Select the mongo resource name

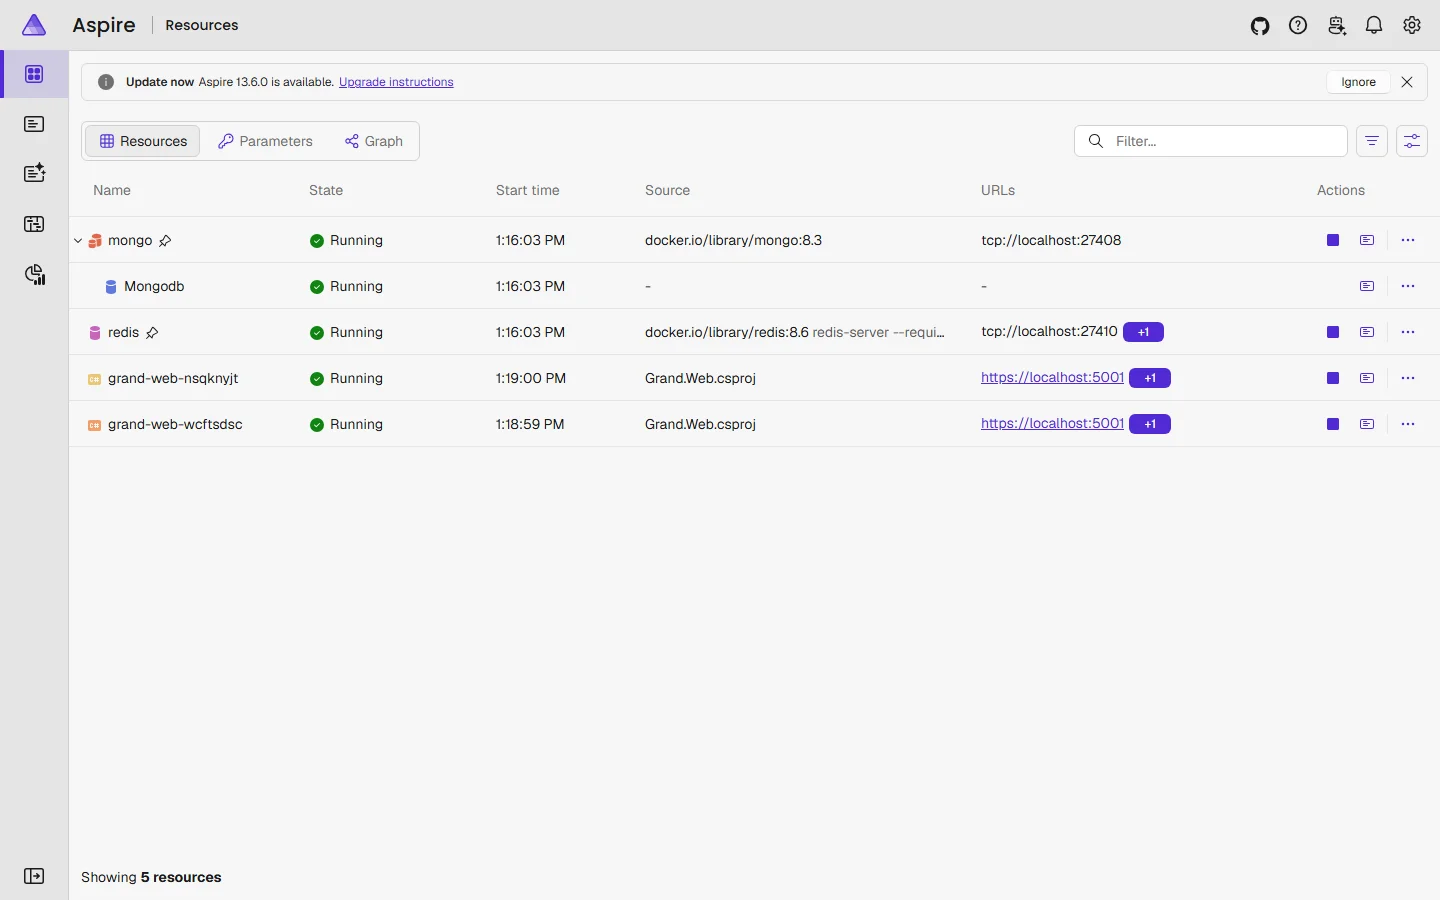click(x=130, y=240)
